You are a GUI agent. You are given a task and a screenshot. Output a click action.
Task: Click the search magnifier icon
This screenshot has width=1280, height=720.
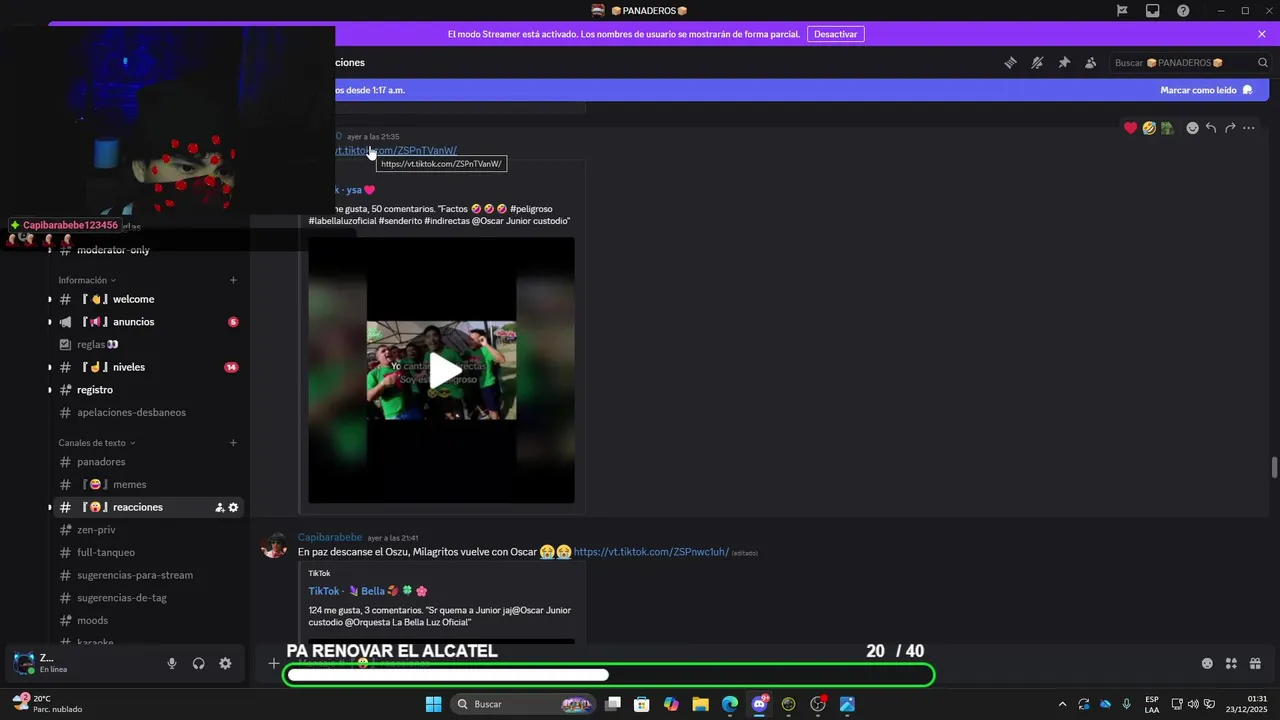tap(1263, 62)
